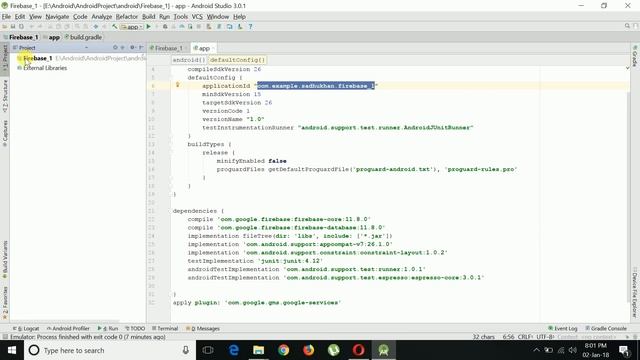Viewport: 640px width, 360px height.
Task: Click the taskbar clock showing 8:01 PM
Action: point(596,350)
